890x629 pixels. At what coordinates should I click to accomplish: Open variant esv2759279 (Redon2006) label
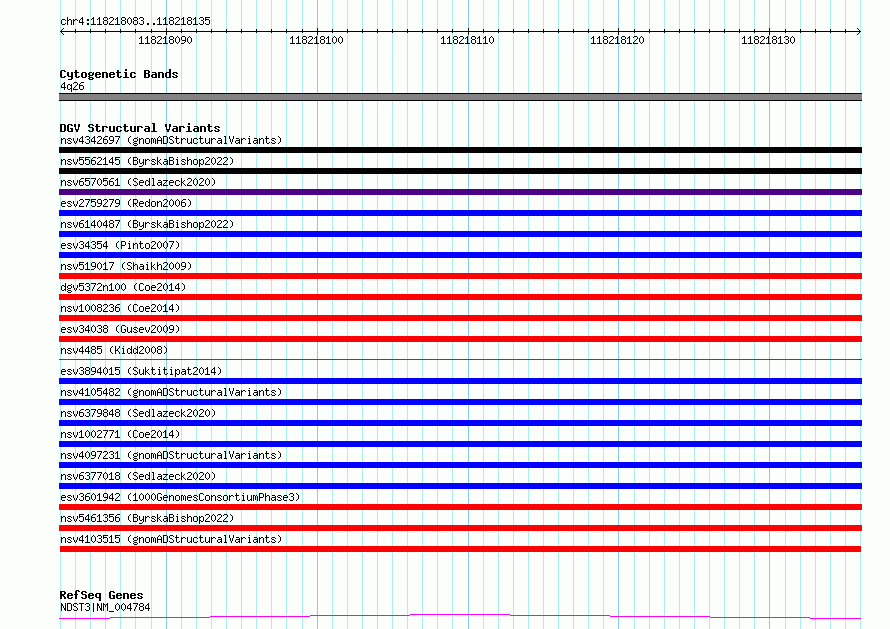coord(126,203)
